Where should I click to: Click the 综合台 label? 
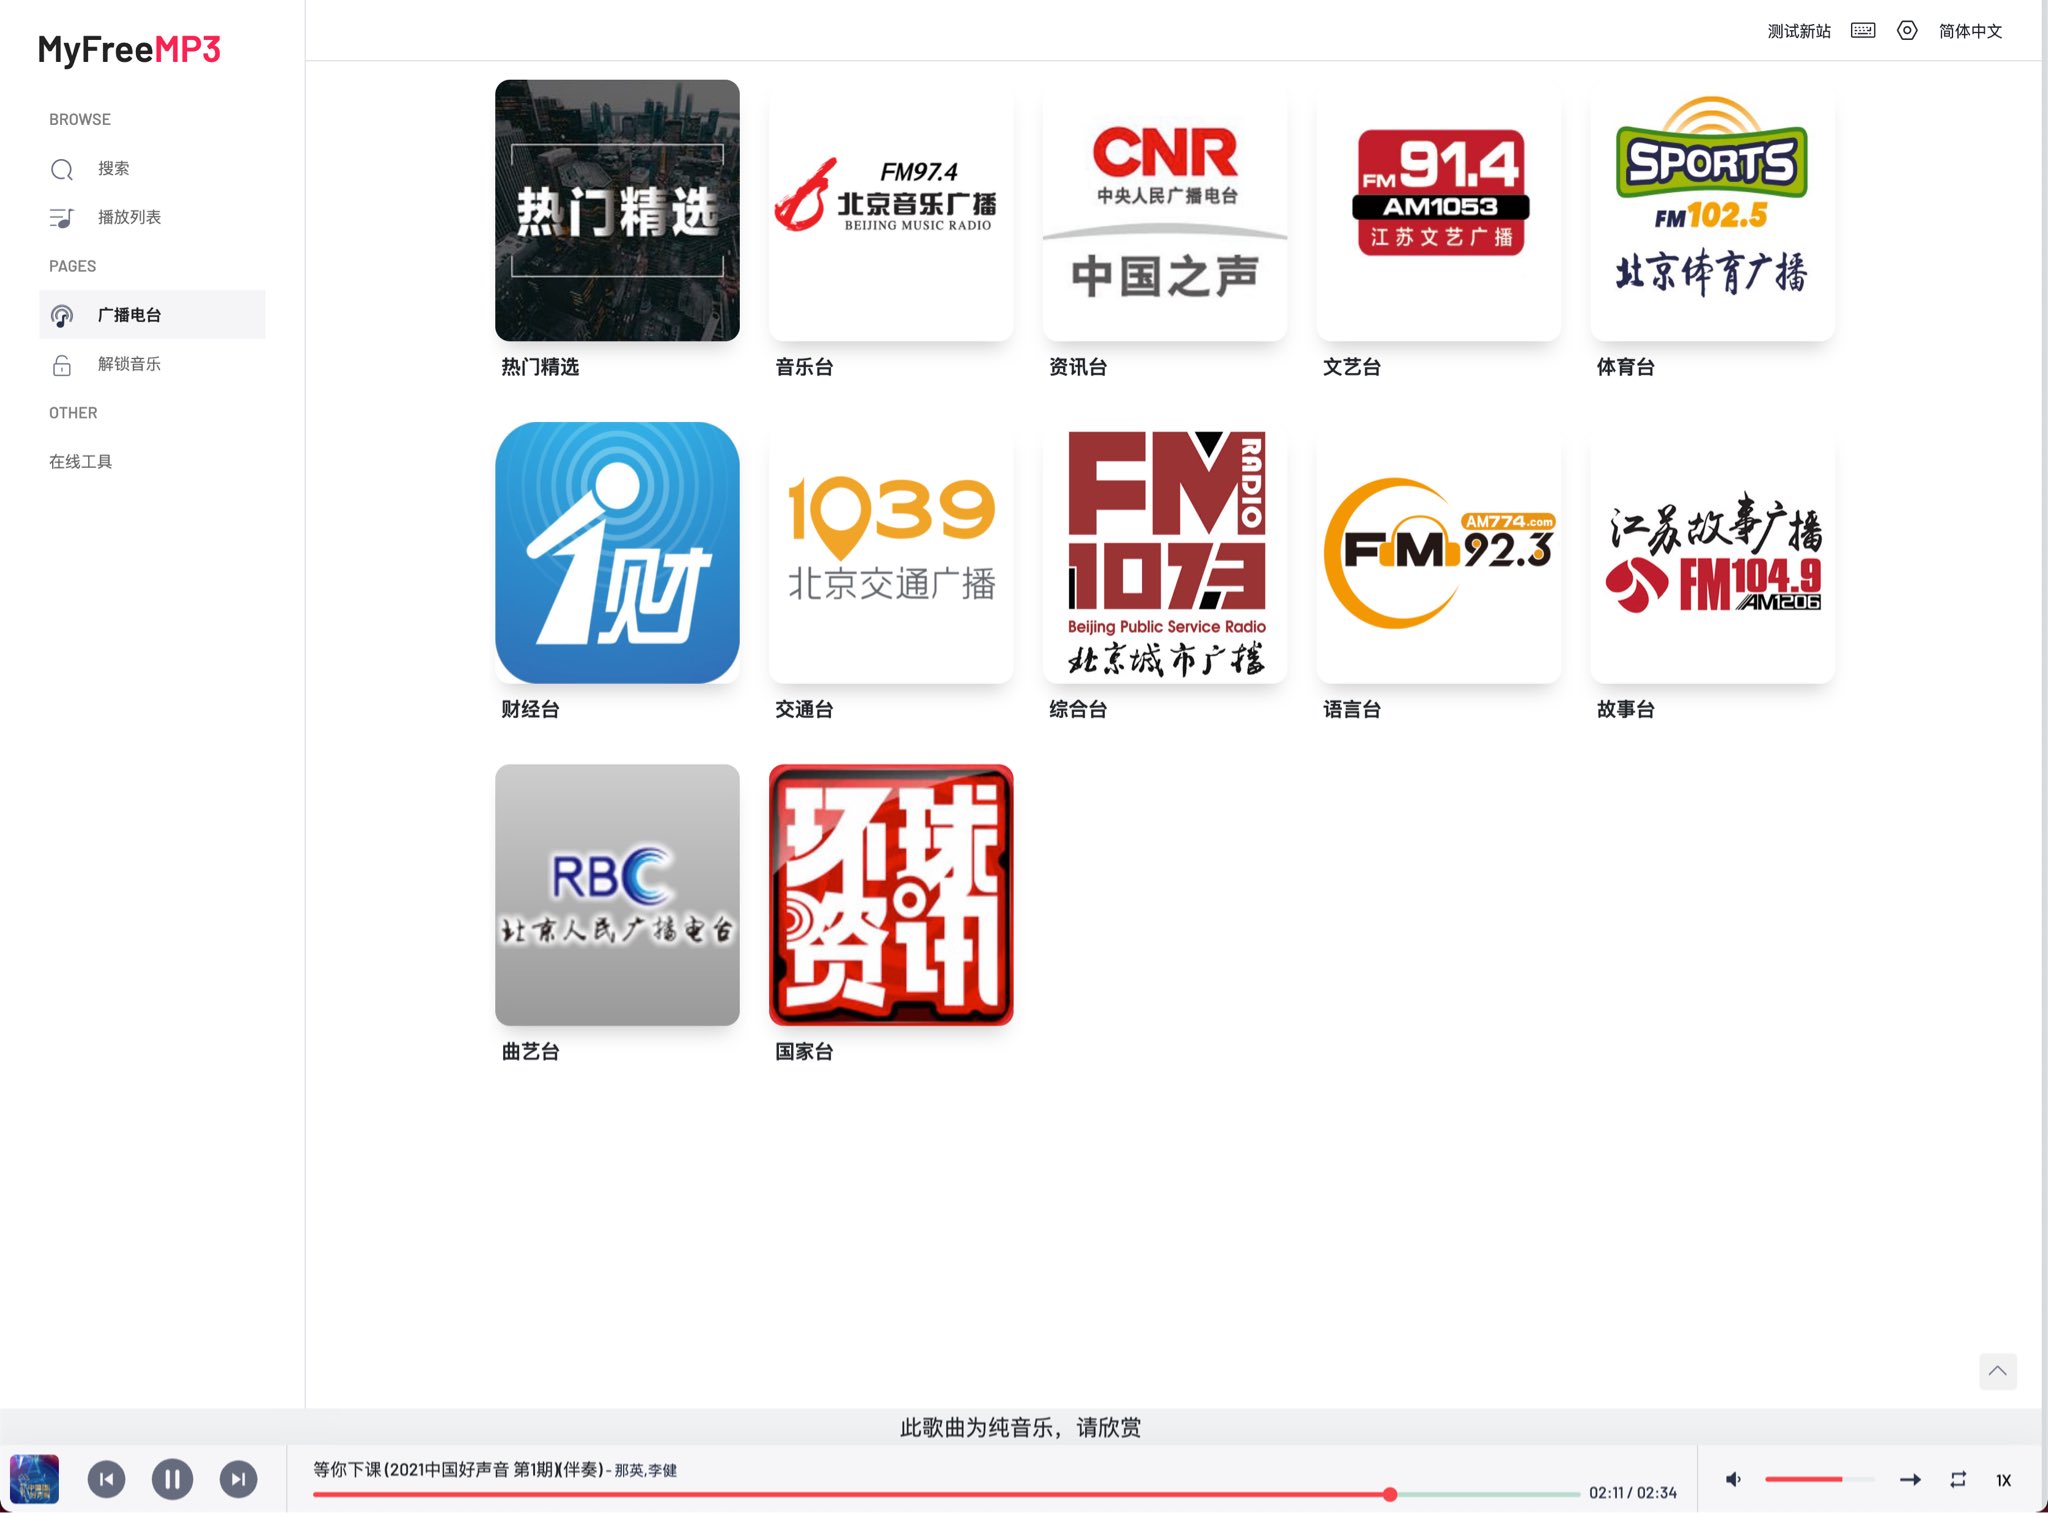pos(1078,709)
